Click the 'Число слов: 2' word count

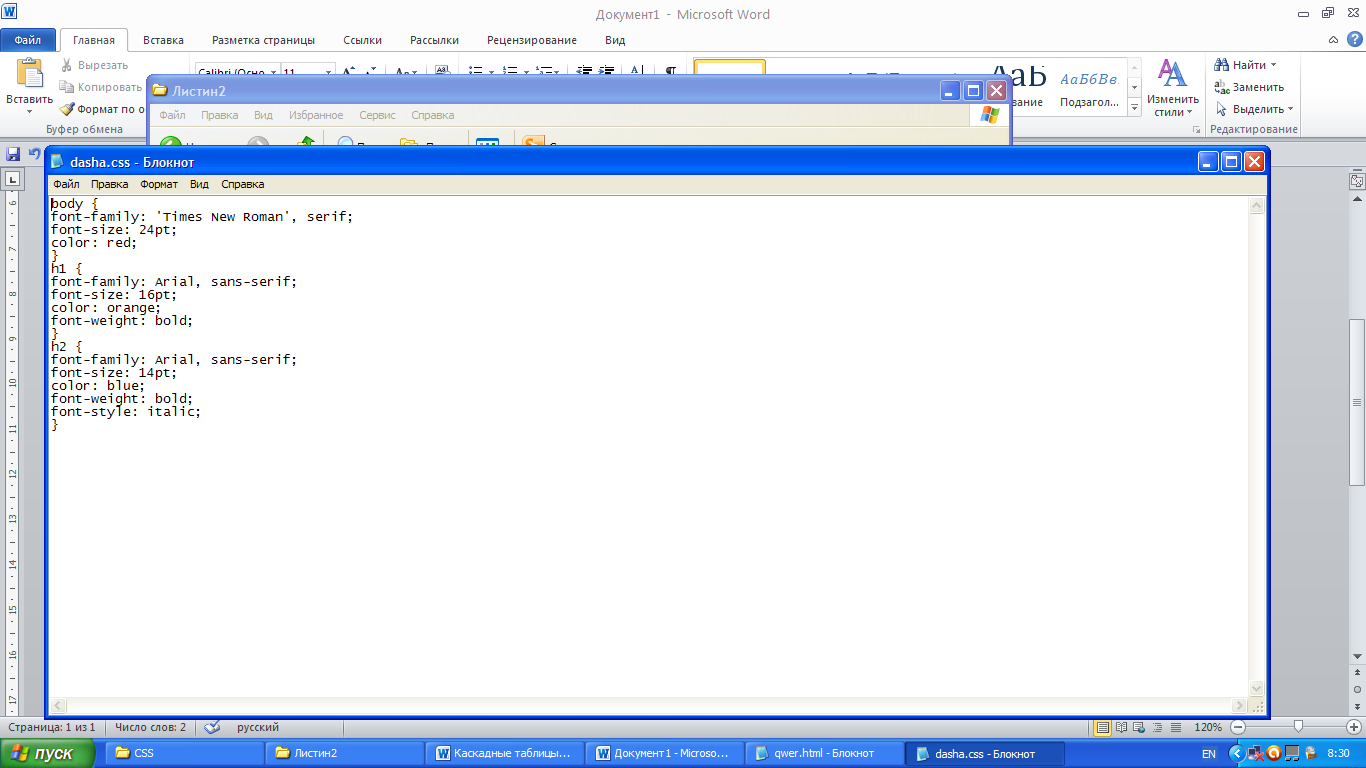coord(150,727)
